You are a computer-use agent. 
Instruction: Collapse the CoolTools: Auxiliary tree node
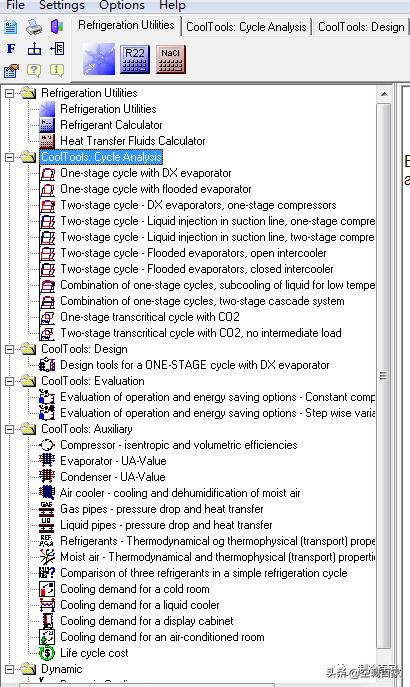(10, 429)
